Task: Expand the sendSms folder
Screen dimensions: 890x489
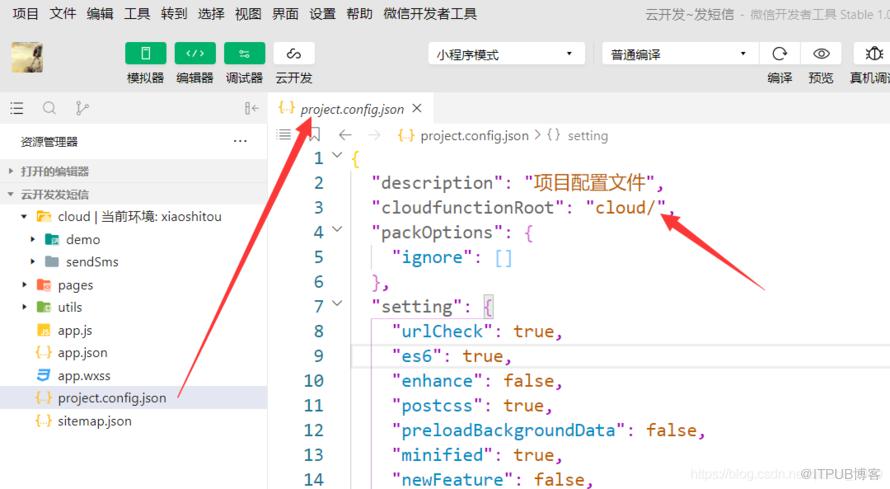Action: [33, 262]
